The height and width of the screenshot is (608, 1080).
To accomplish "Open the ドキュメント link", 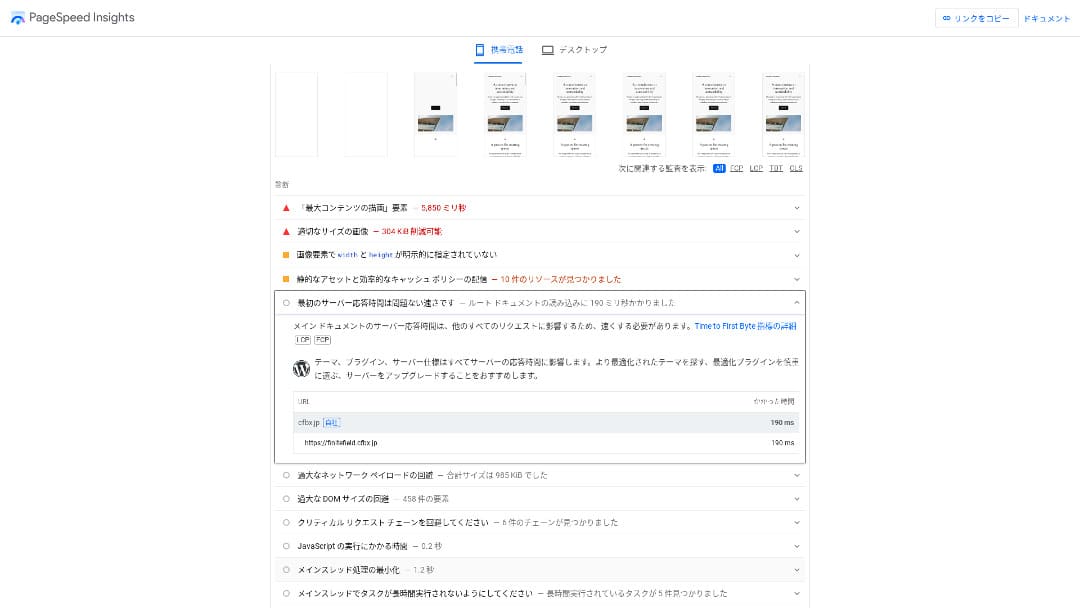I will (1046, 19).
